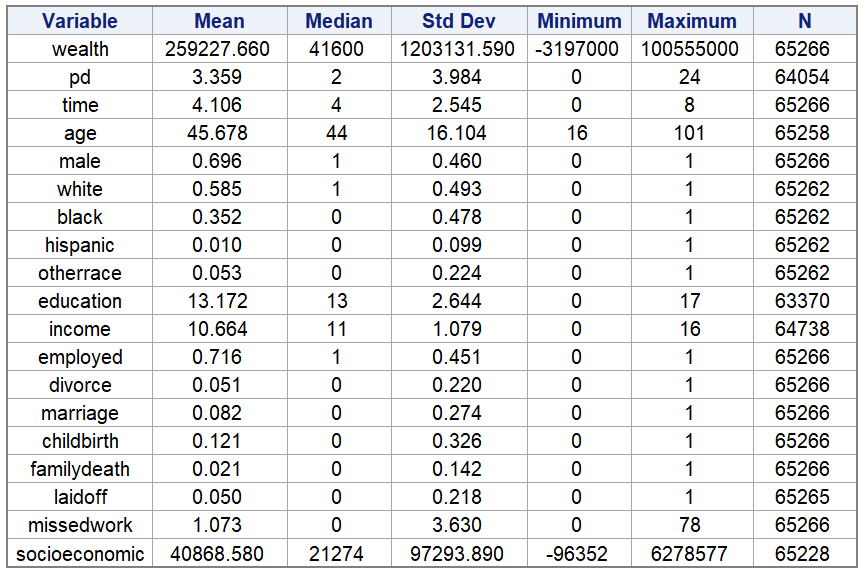Click the wealth minimum value -3197000

click(x=579, y=49)
